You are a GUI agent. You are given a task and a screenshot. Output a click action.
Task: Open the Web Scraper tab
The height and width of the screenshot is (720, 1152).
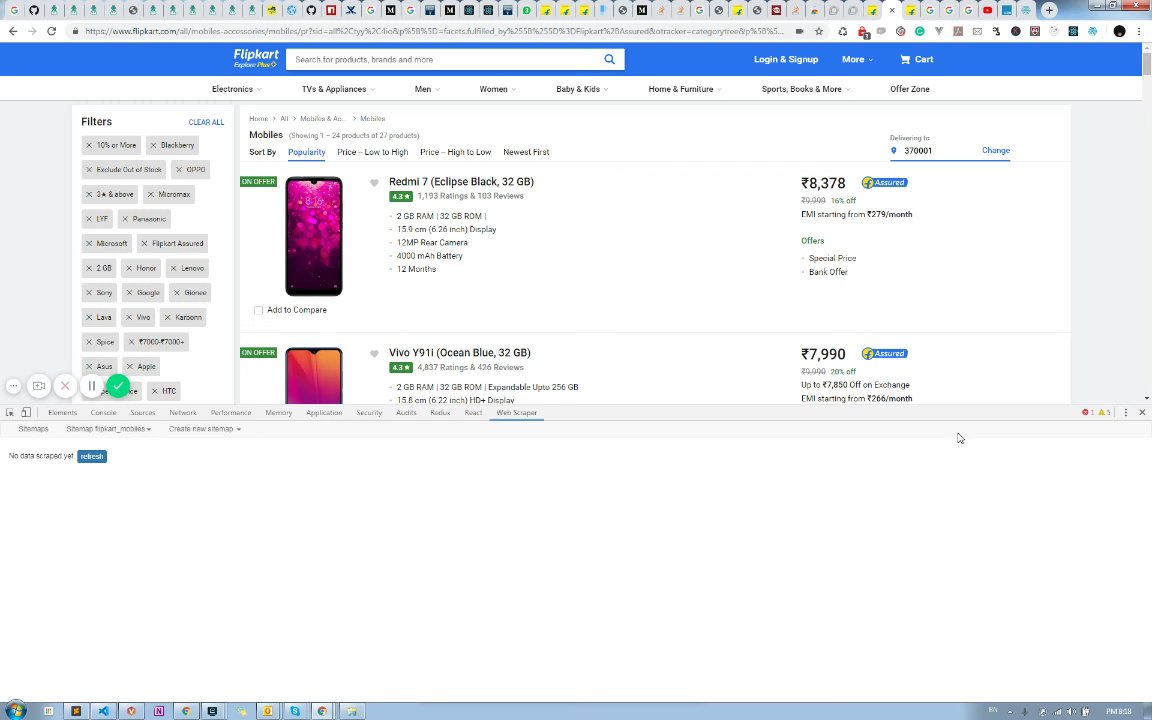coord(516,413)
